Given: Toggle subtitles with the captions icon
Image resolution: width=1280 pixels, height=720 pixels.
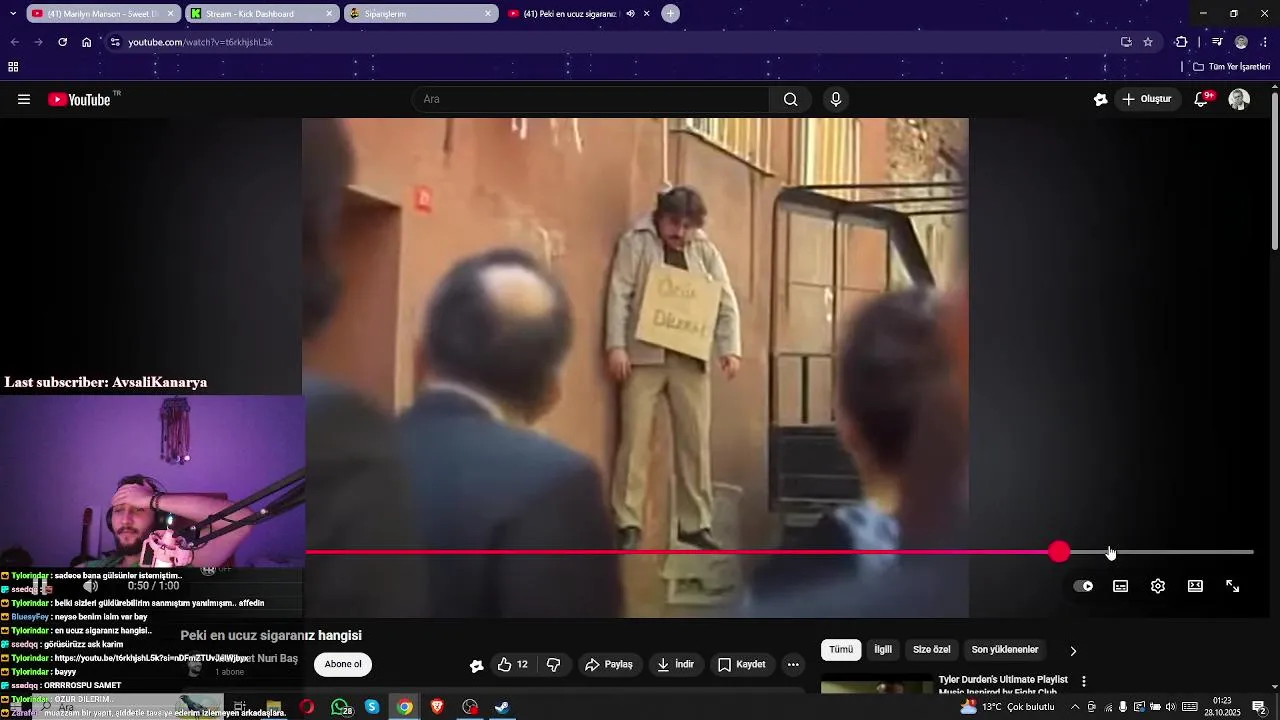Looking at the screenshot, I should 1121,586.
